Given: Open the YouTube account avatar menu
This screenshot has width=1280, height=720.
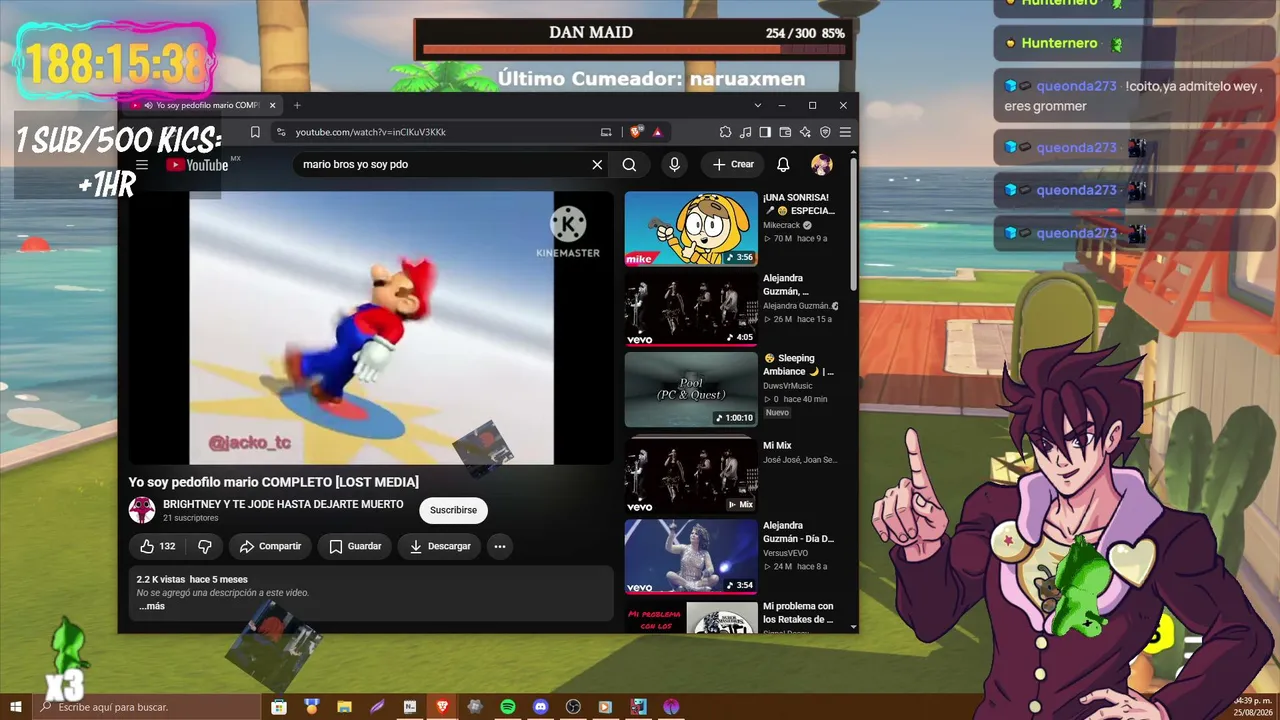Looking at the screenshot, I should [x=822, y=165].
